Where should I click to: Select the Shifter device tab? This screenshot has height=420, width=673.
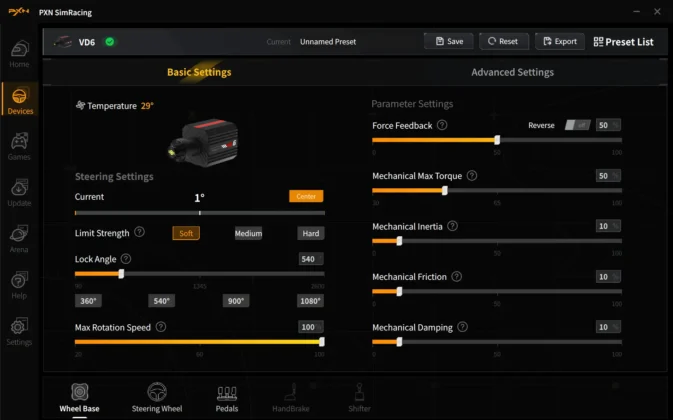coord(359,398)
